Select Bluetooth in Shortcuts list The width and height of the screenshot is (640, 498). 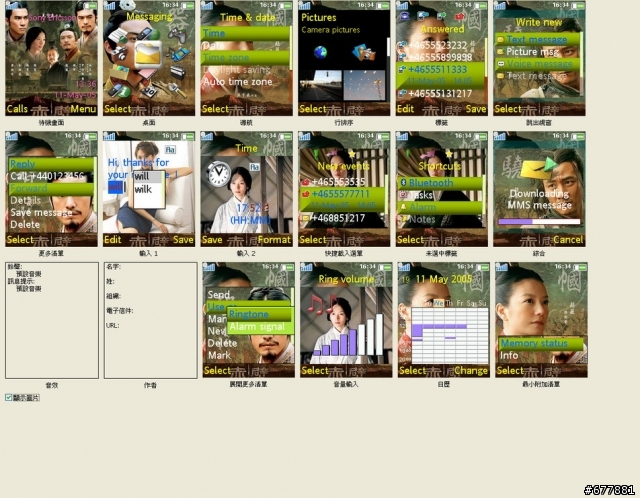440,183
